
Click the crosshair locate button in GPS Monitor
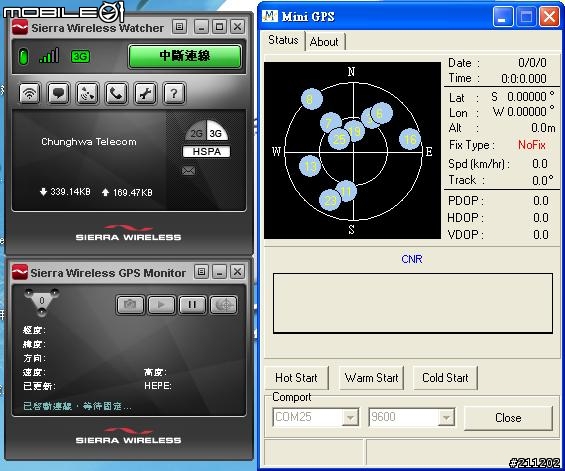223,305
